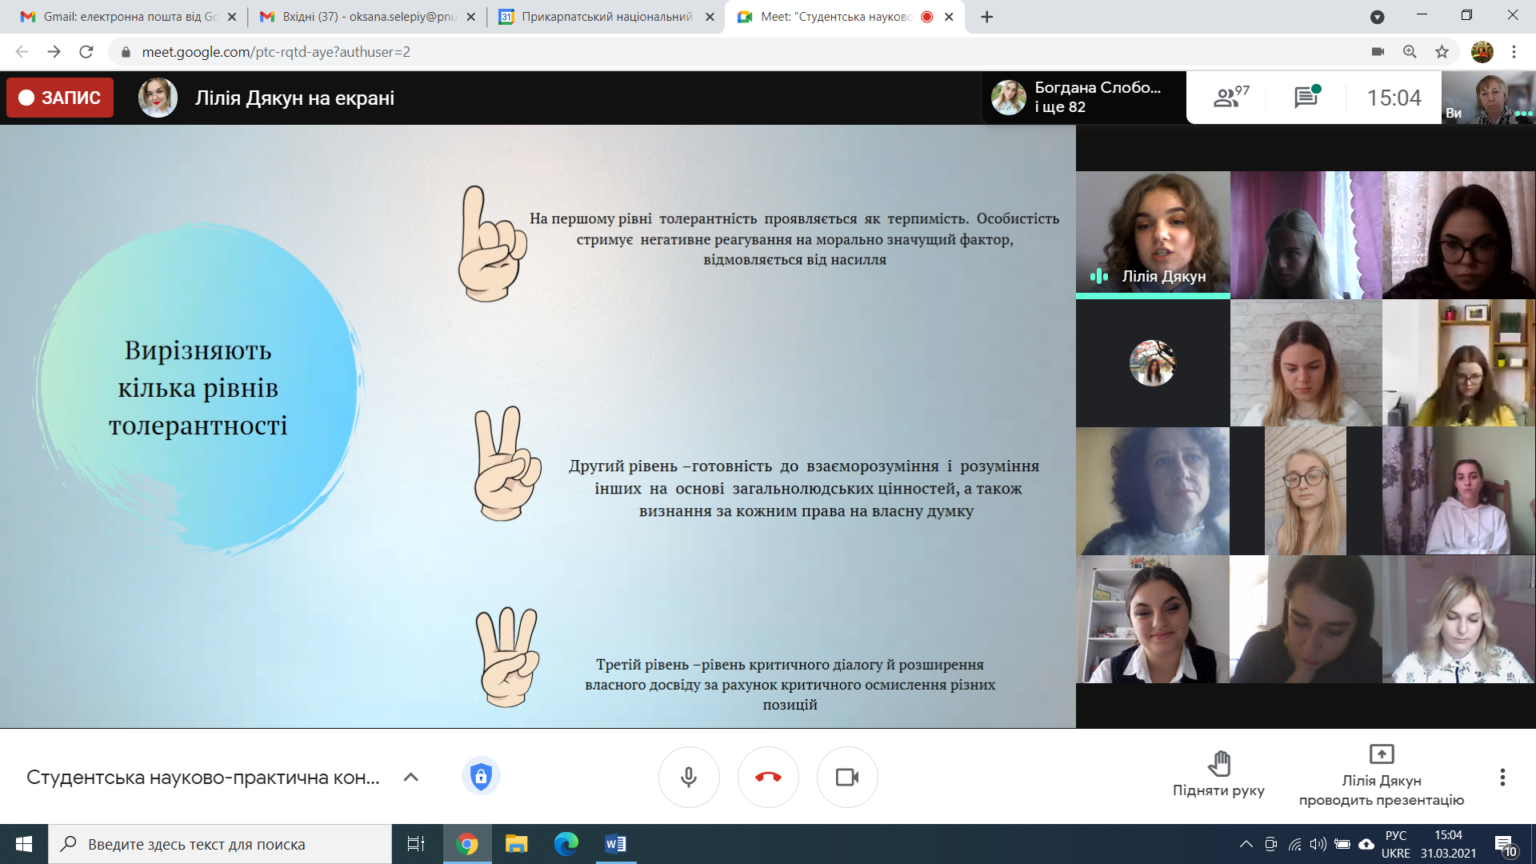Open the meeting chat icon
1536x864 pixels.
[x=1307, y=97]
